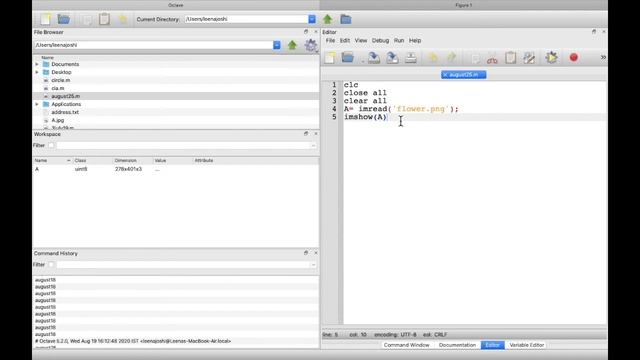Image resolution: width=640 pixels, height=360 pixels.
Task: Undock the Command History panel
Action: [x=306, y=253]
